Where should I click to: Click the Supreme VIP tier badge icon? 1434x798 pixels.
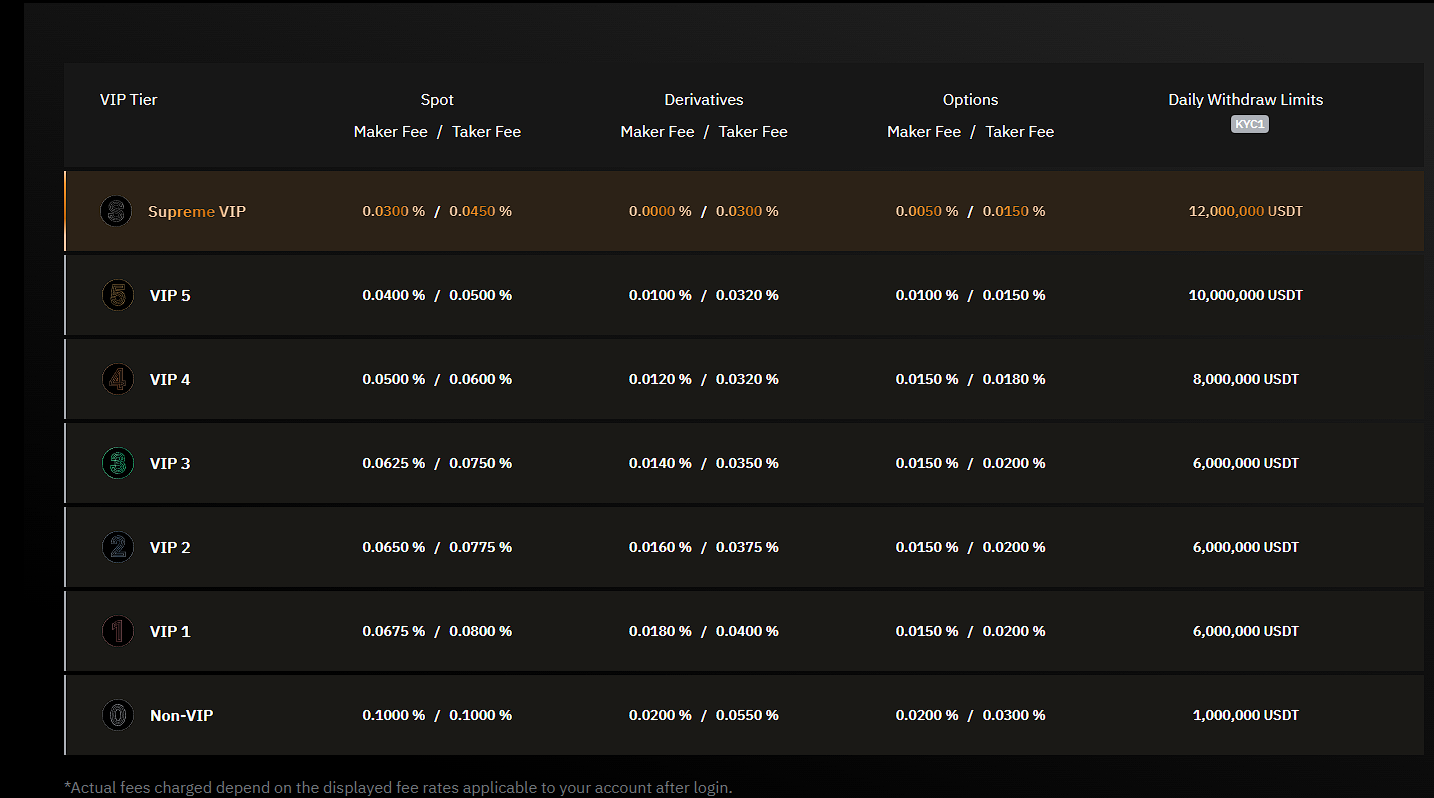tap(116, 211)
